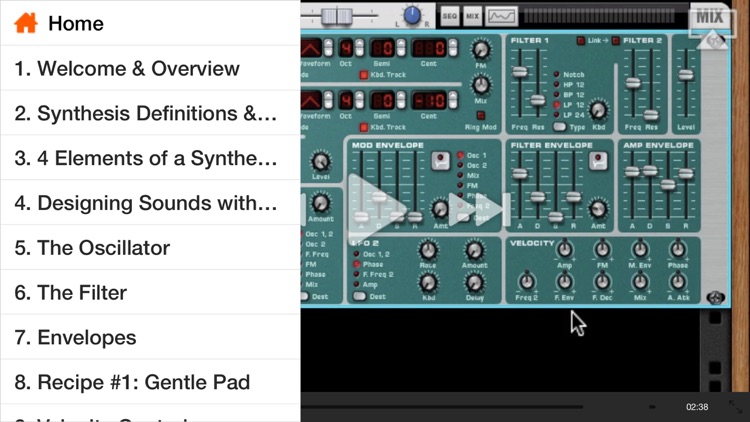
Task: Click the Velocity M. Env knob
Action: click(x=640, y=249)
